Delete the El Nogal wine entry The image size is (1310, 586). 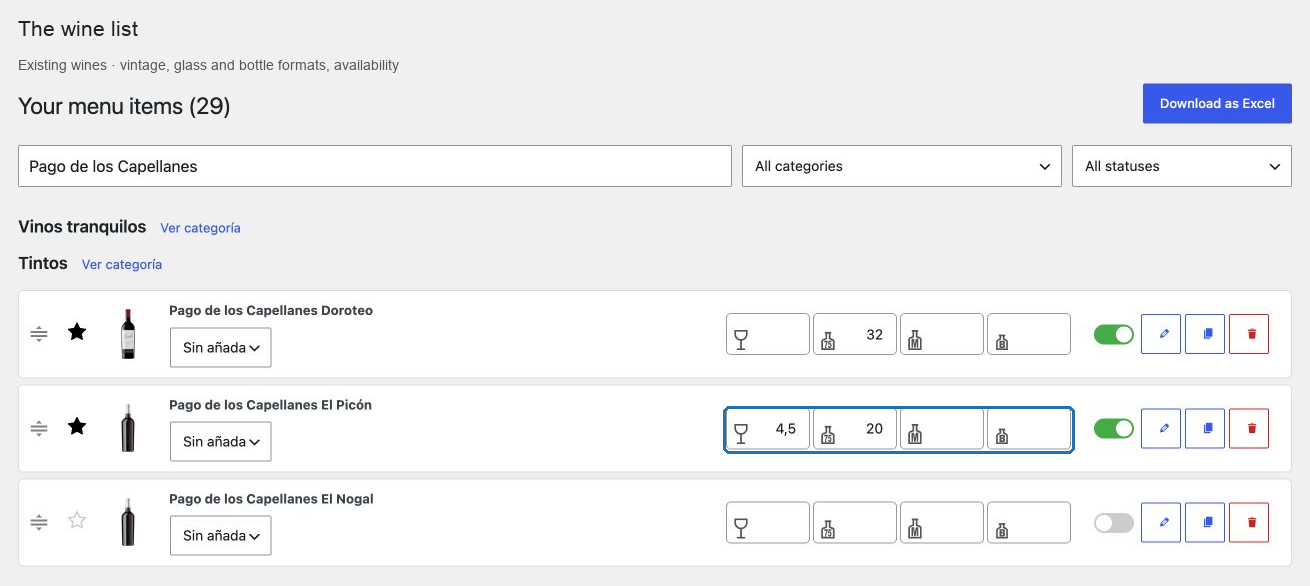[1249, 522]
